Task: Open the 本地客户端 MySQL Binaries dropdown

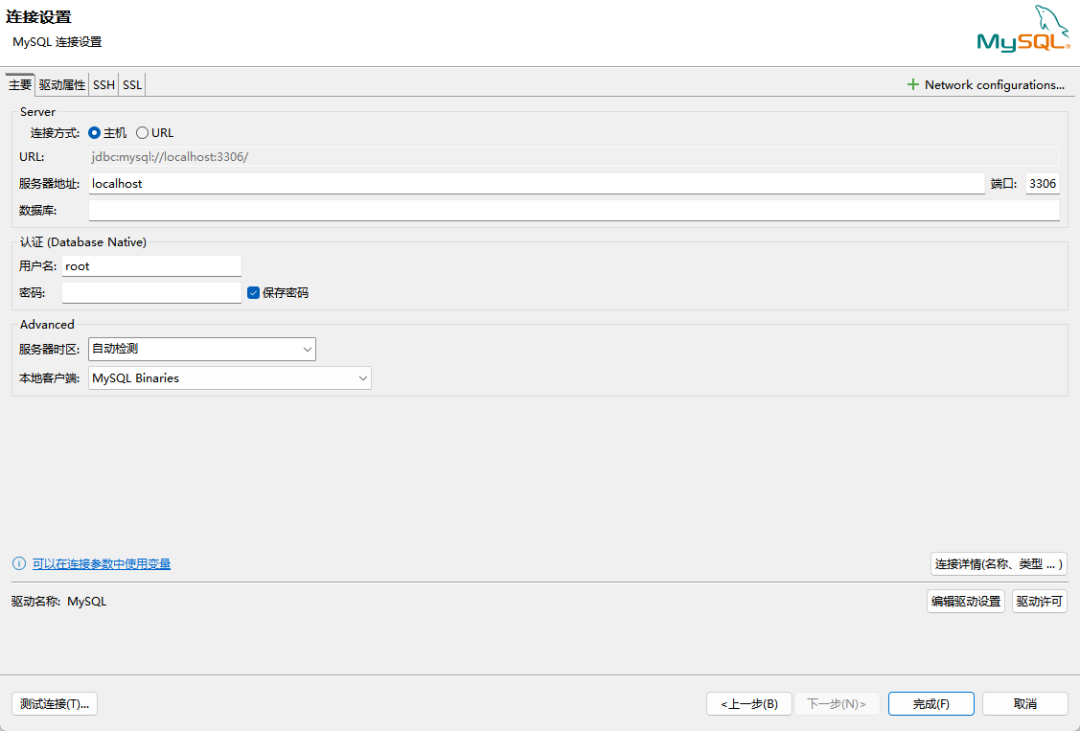Action: [229, 378]
